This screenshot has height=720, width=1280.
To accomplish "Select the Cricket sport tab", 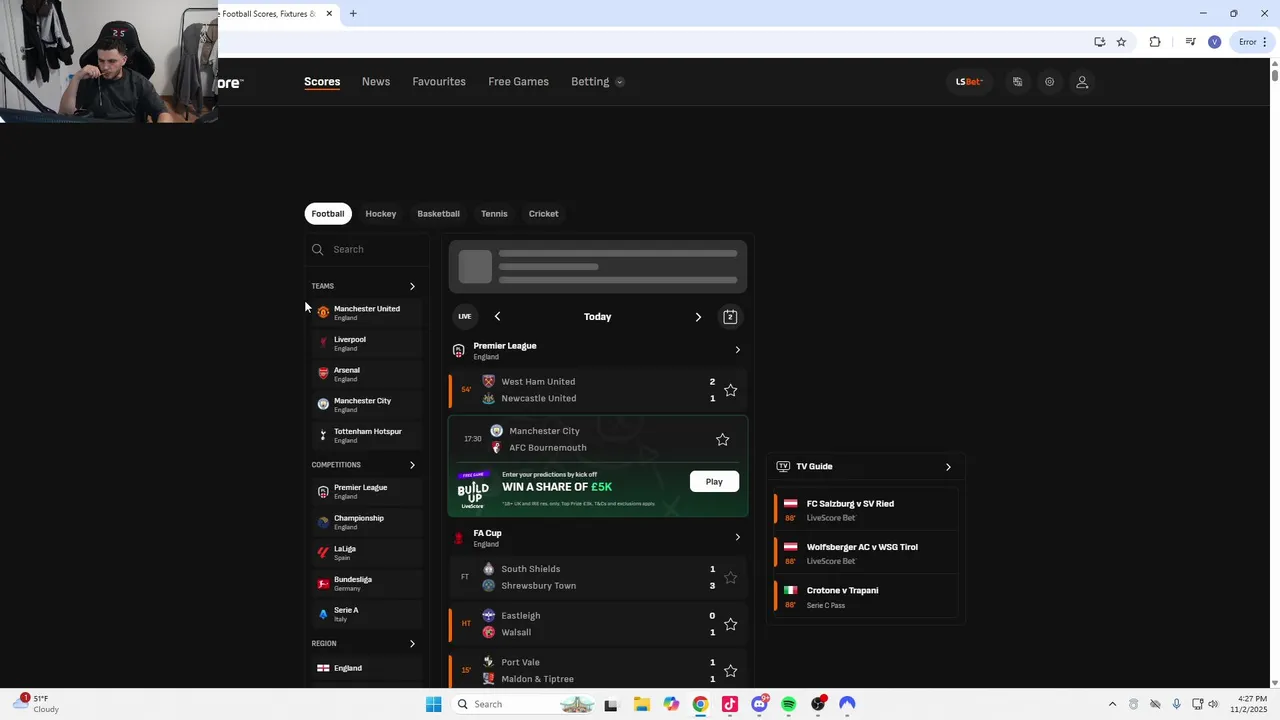I will [x=544, y=213].
